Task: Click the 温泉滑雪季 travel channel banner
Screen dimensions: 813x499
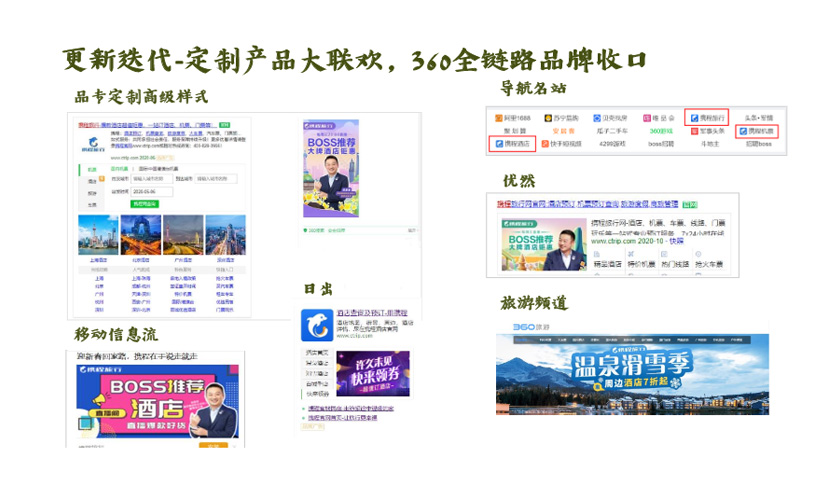Action: [x=632, y=373]
